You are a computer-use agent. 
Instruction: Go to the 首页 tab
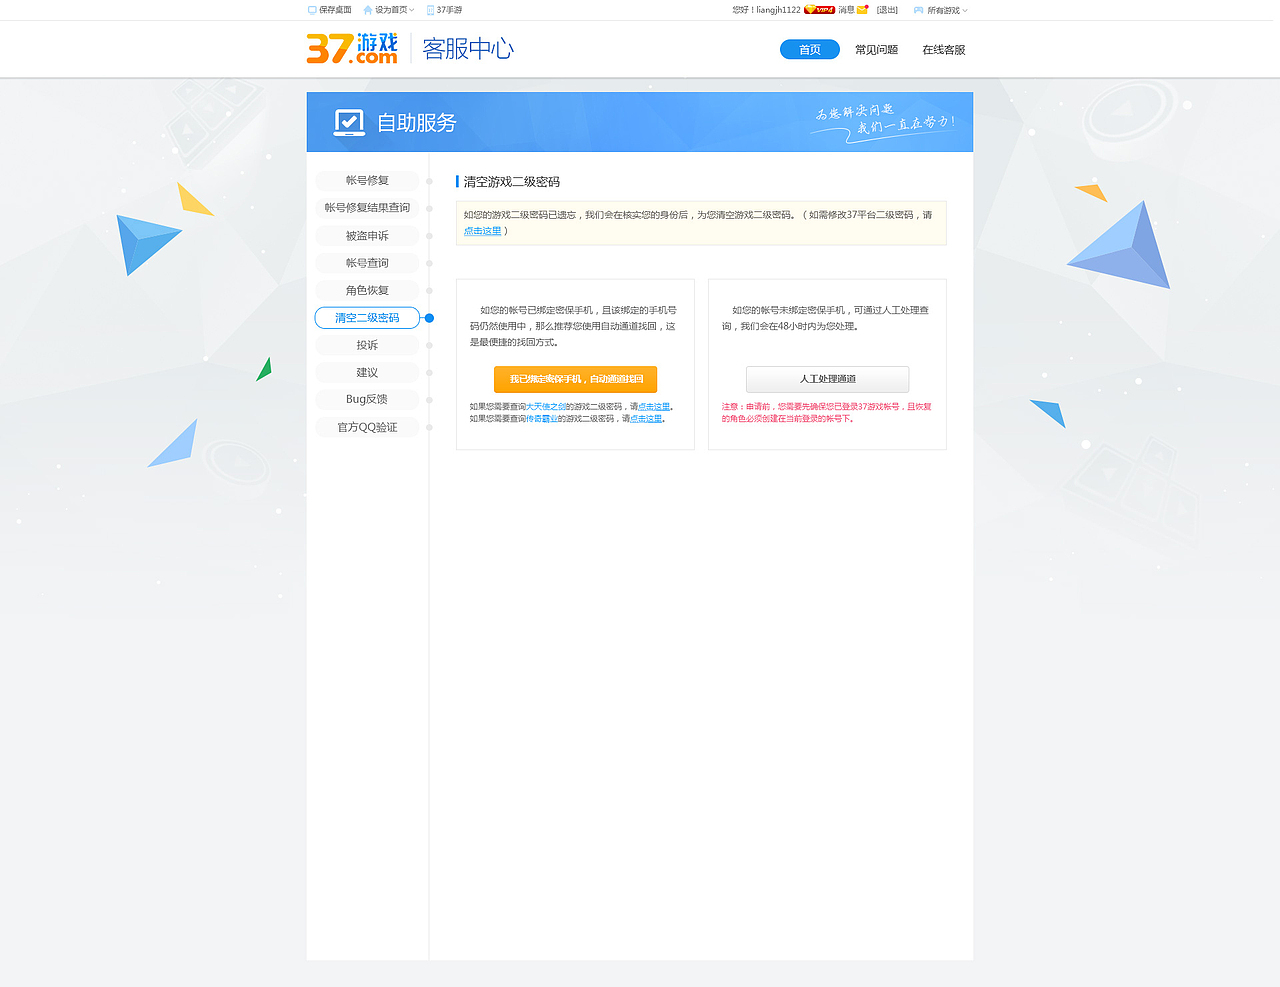tap(810, 50)
